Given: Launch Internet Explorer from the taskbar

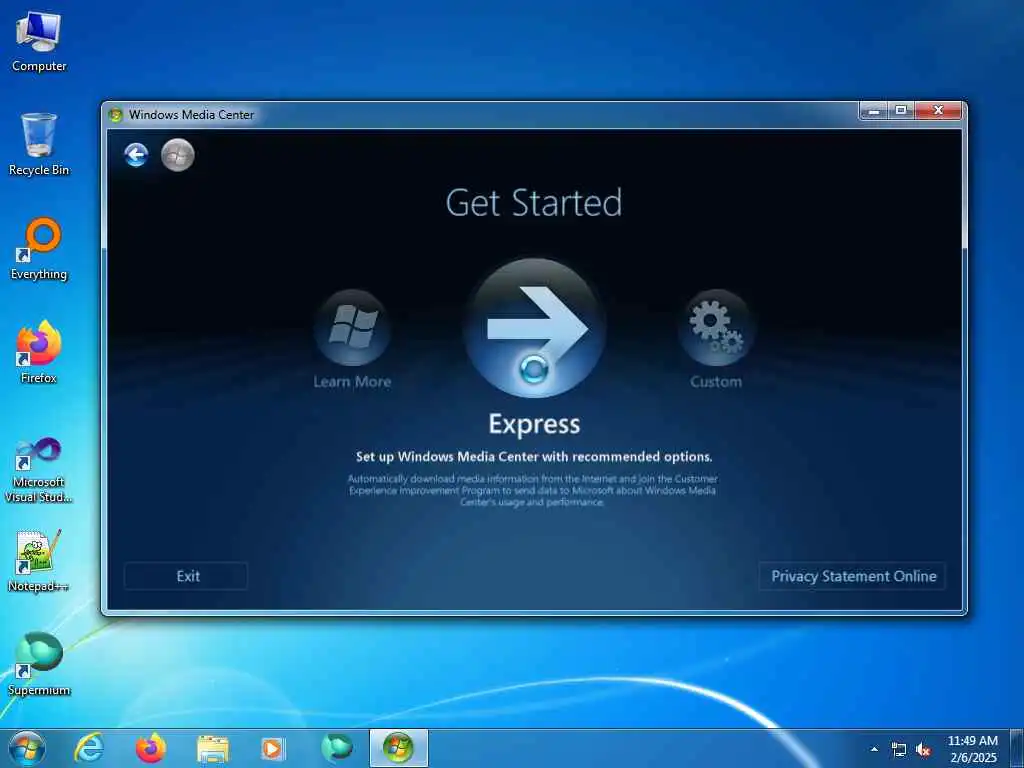Looking at the screenshot, I should [x=89, y=748].
